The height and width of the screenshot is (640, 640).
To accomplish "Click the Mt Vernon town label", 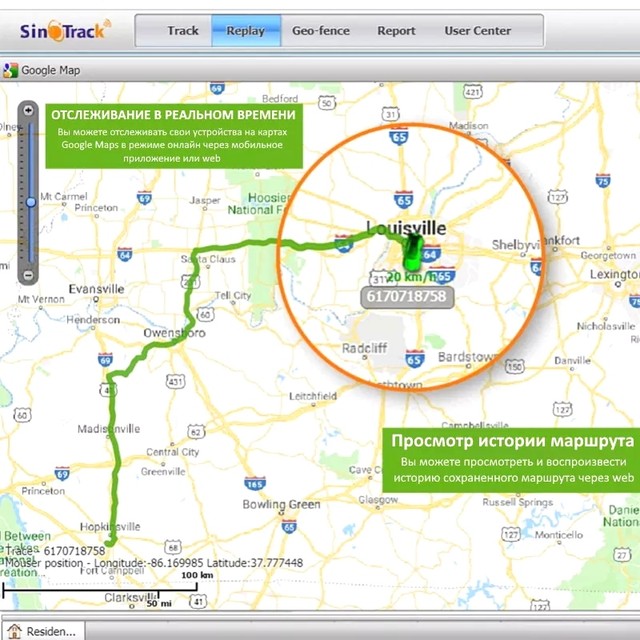I will [41, 299].
